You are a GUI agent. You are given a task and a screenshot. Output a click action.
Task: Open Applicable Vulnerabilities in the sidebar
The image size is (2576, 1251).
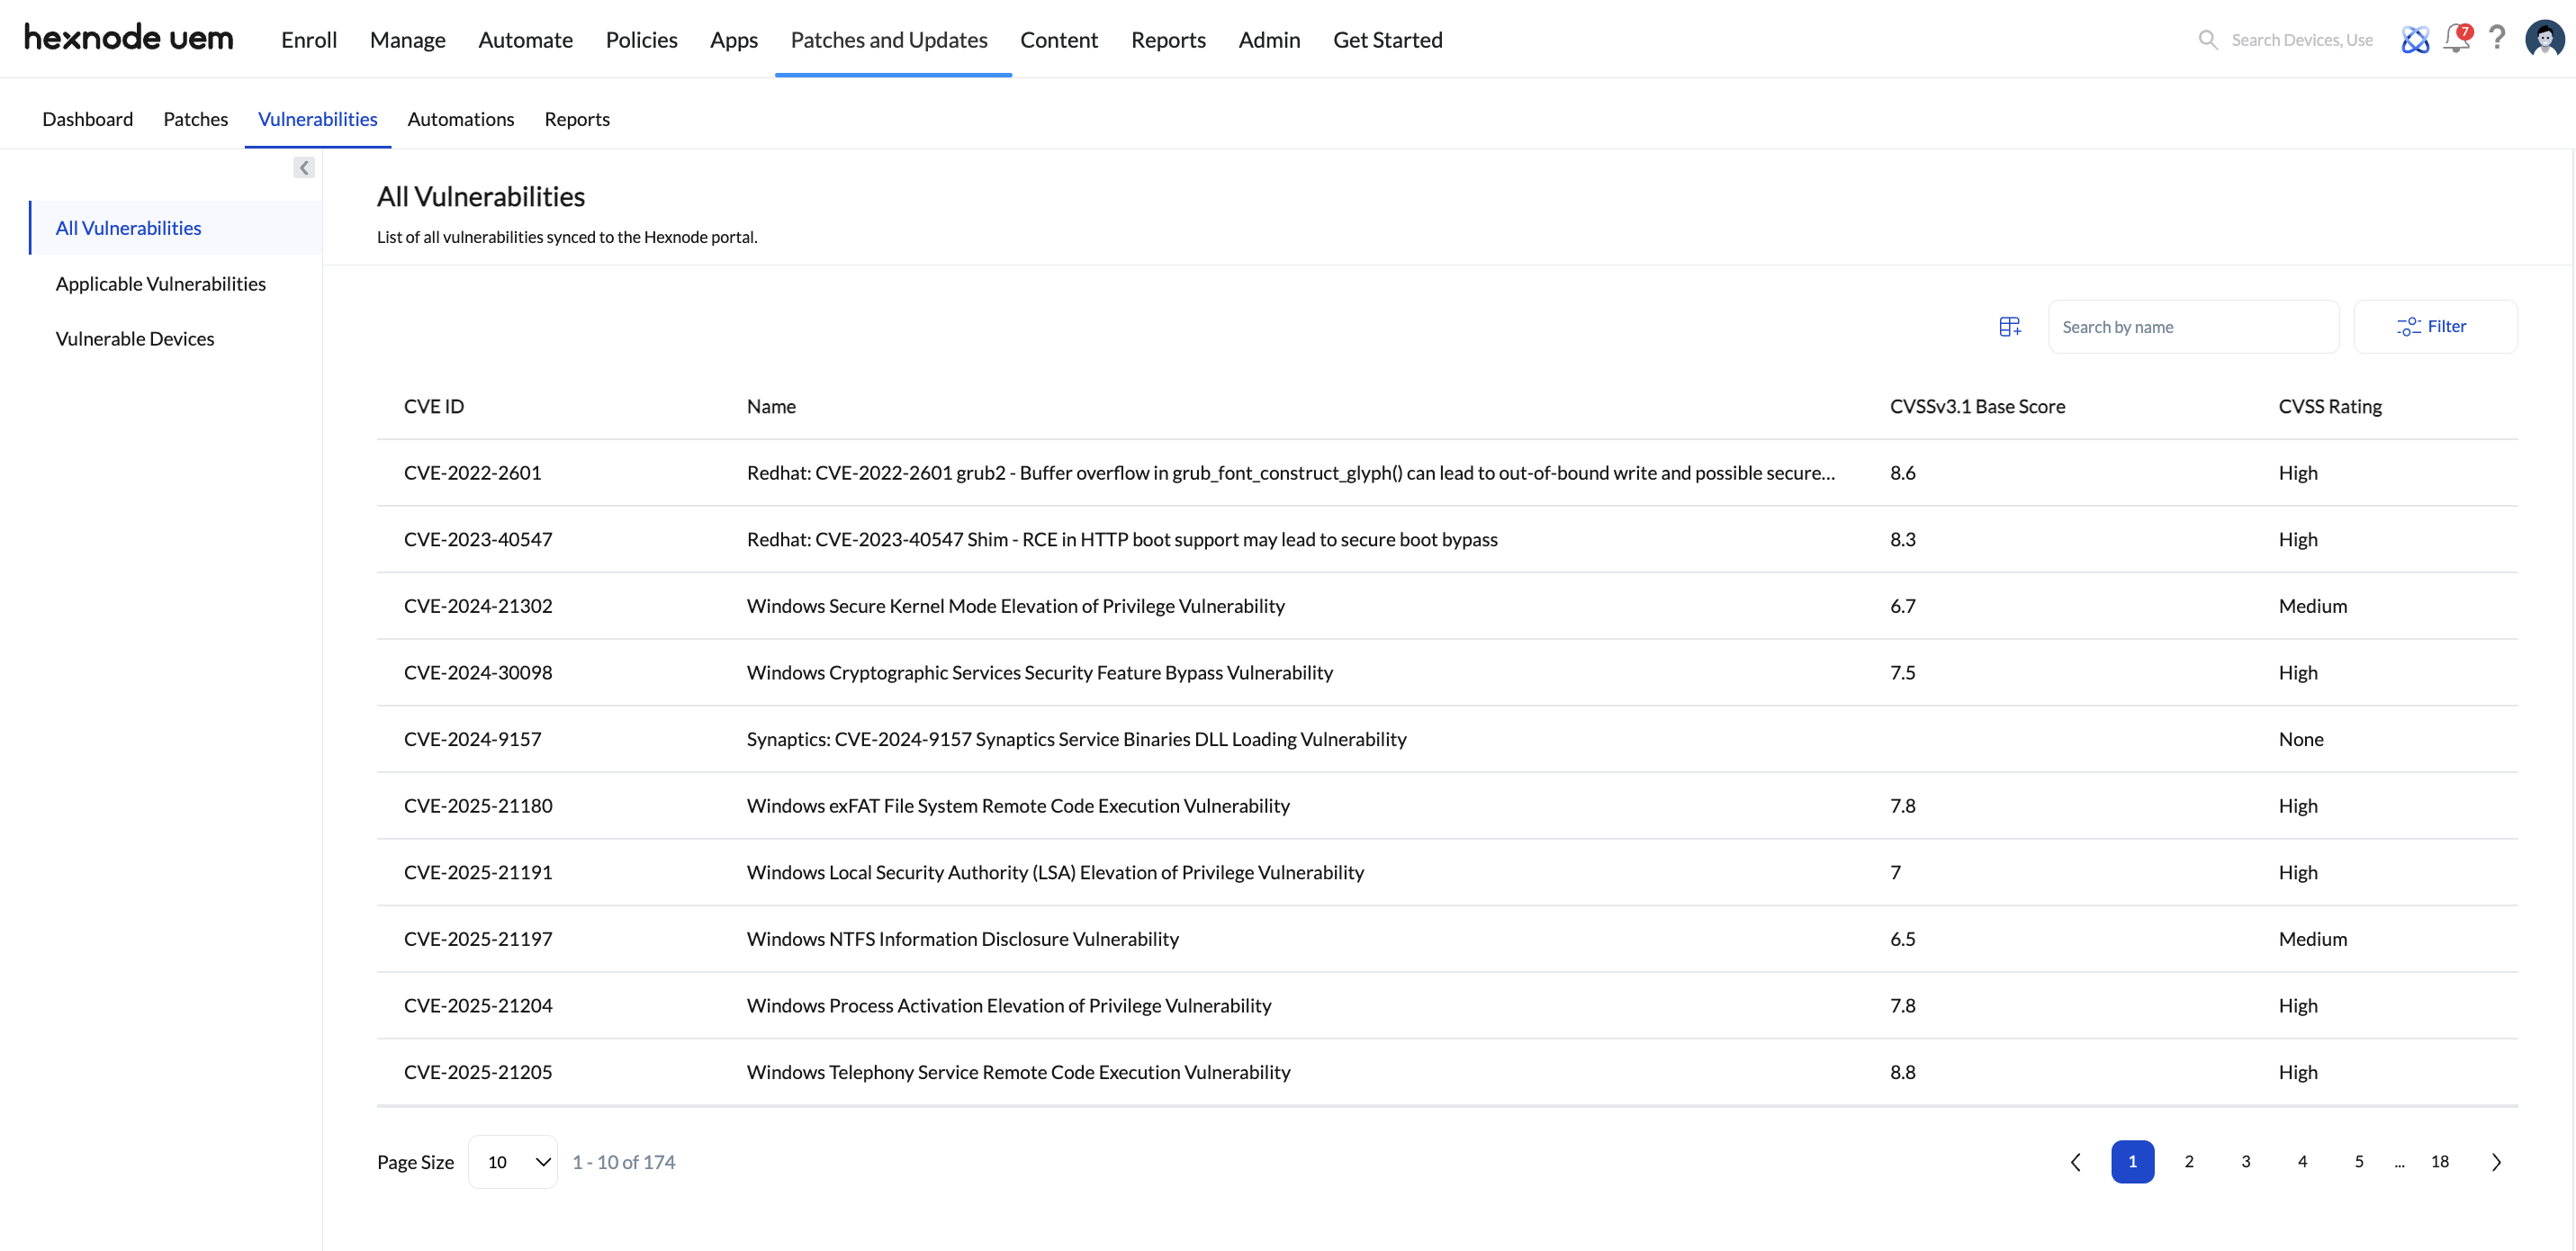coord(161,284)
